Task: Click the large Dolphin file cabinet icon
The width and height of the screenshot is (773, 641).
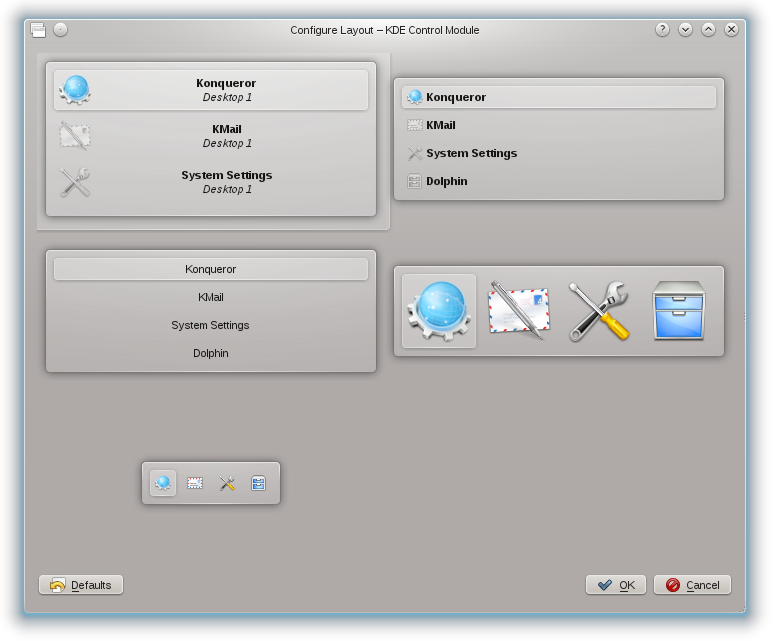Action: [x=678, y=311]
